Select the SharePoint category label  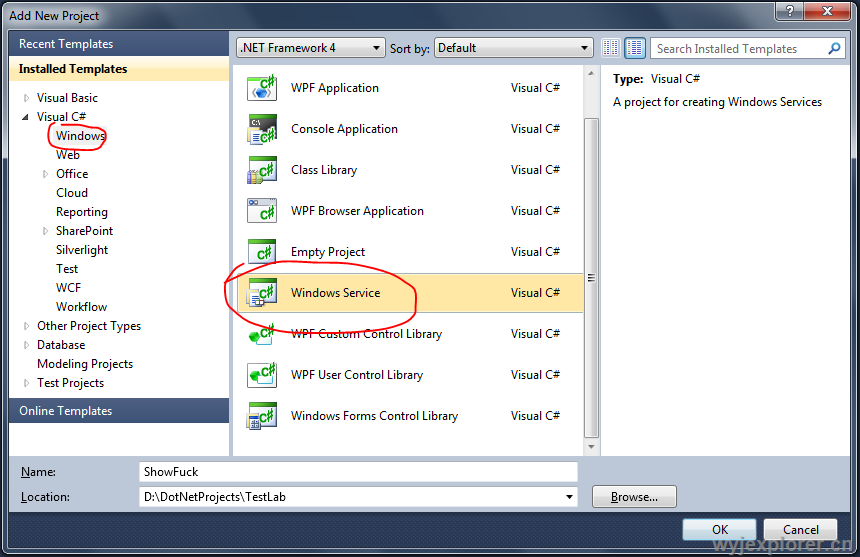84,231
